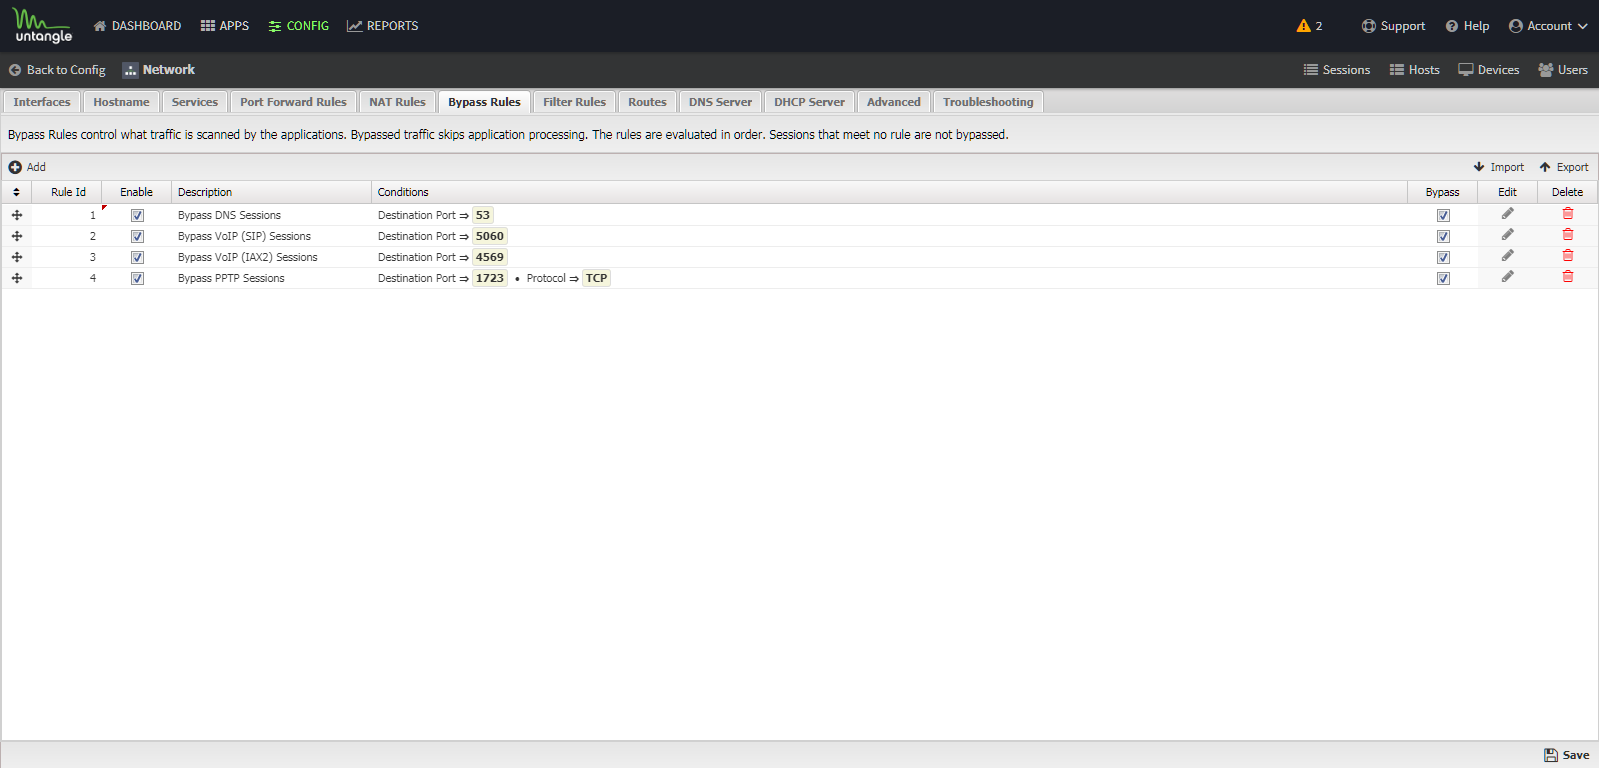Delete the Bypass PPTP Sessions rule via trash icon
Screen dimensions: 1599x768
pyautogui.click(x=1567, y=277)
